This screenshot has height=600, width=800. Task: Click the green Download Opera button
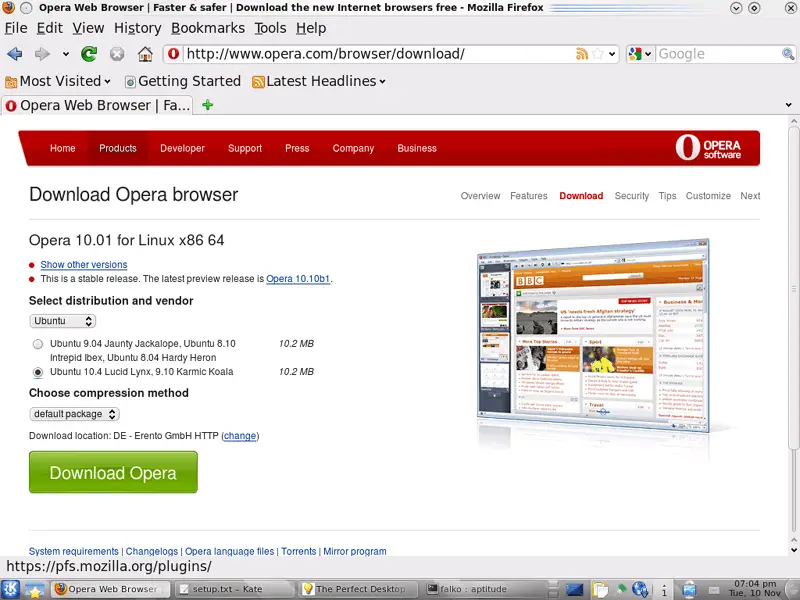(x=113, y=472)
